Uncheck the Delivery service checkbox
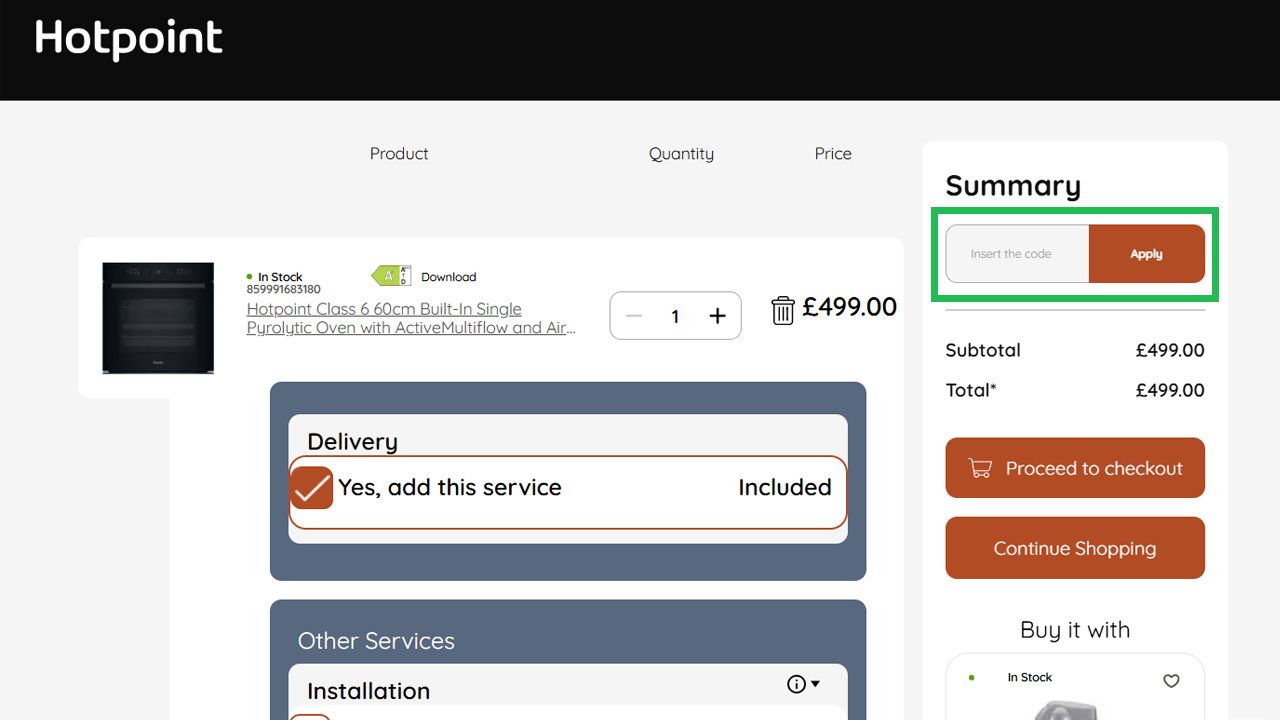Screen dimensions: 1280x720 [311, 488]
